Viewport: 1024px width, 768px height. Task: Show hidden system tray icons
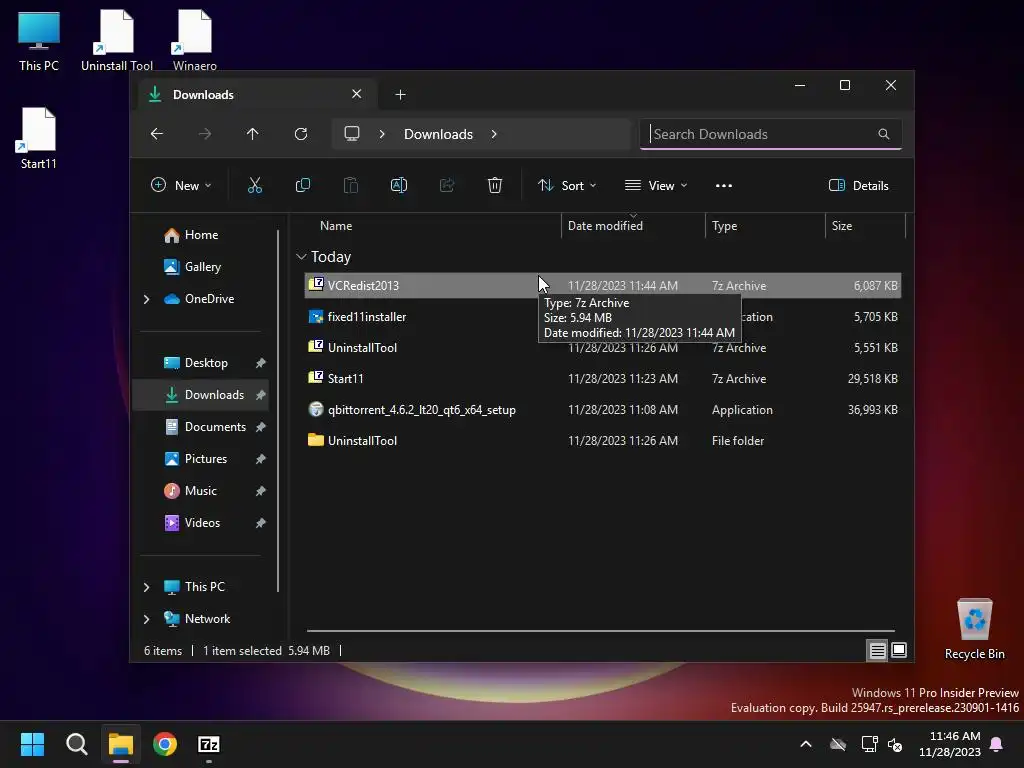[x=806, y=744]
